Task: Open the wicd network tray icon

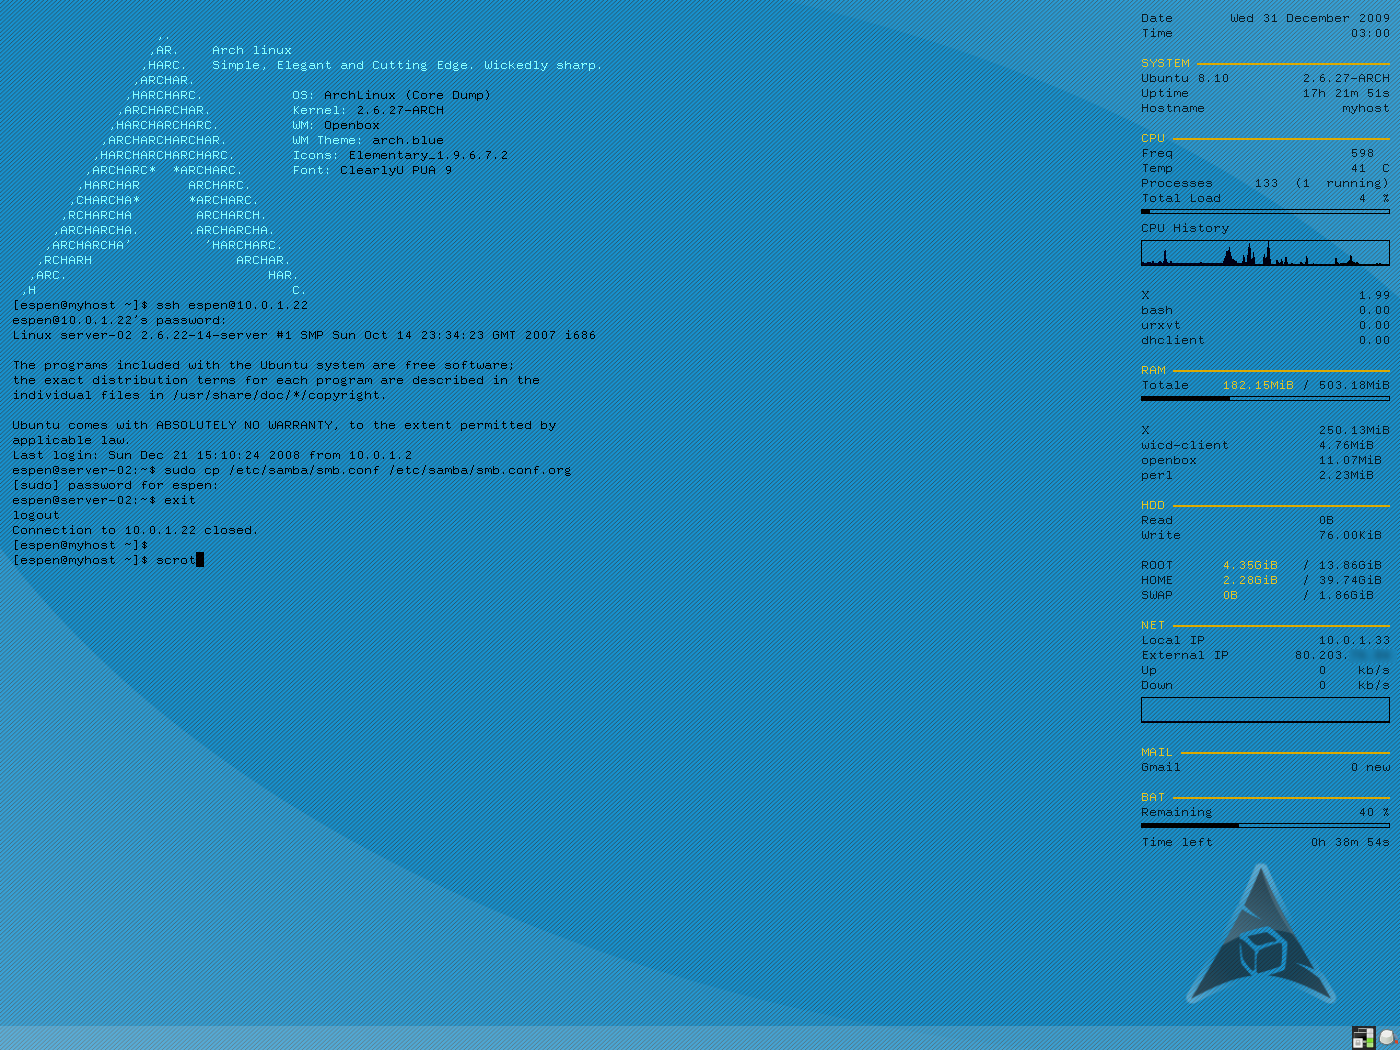Action: [1363, 1038]
